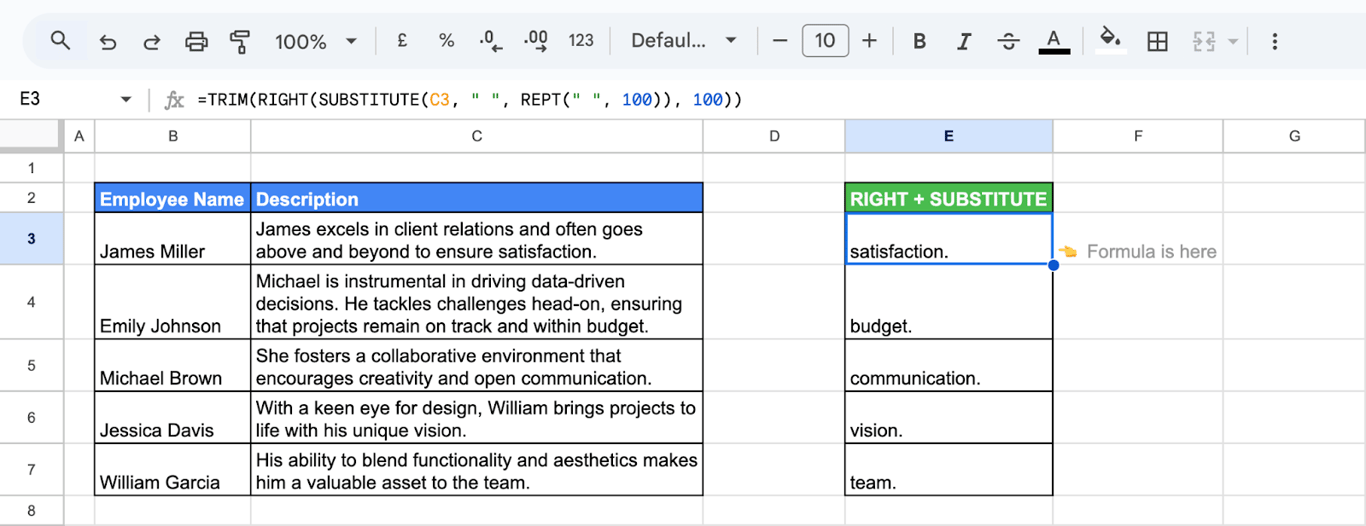Select description starting She fosters a collaborative
This screenshot has height=526, width=1366.
point(477,365)
